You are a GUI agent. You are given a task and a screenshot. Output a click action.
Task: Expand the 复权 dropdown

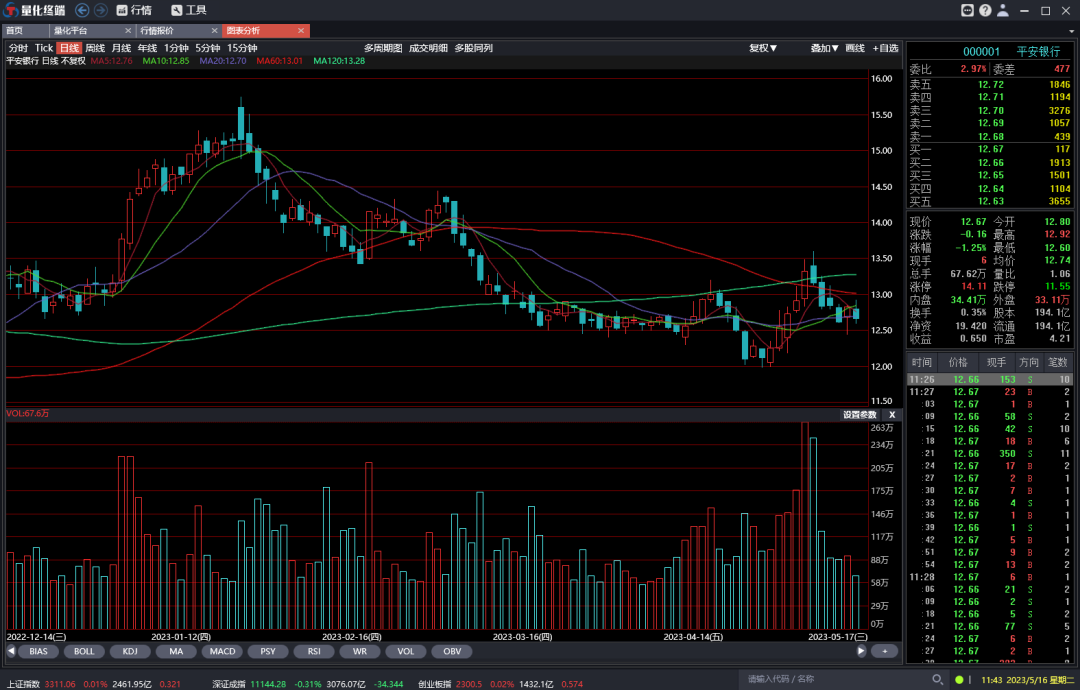[x=763, y=48]
